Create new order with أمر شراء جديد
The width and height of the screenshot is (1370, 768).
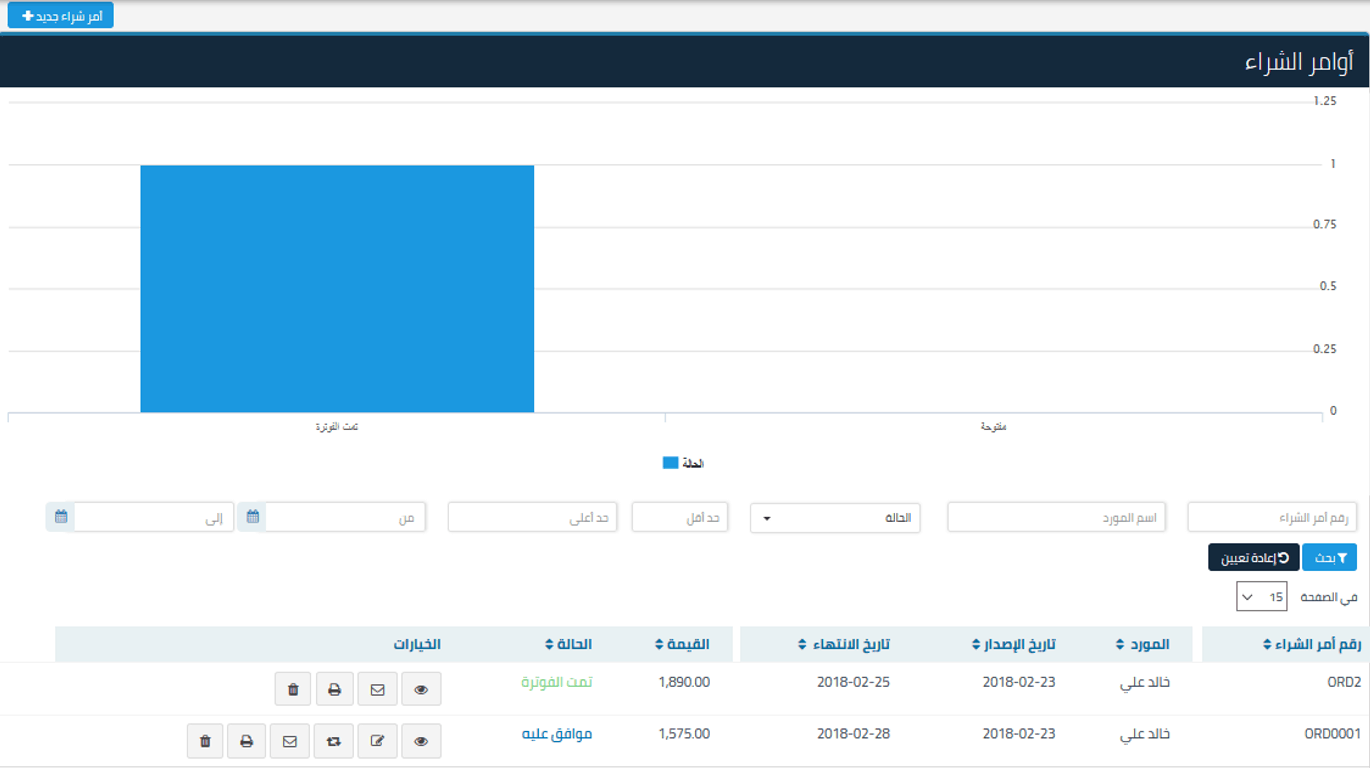coord(61,16)
